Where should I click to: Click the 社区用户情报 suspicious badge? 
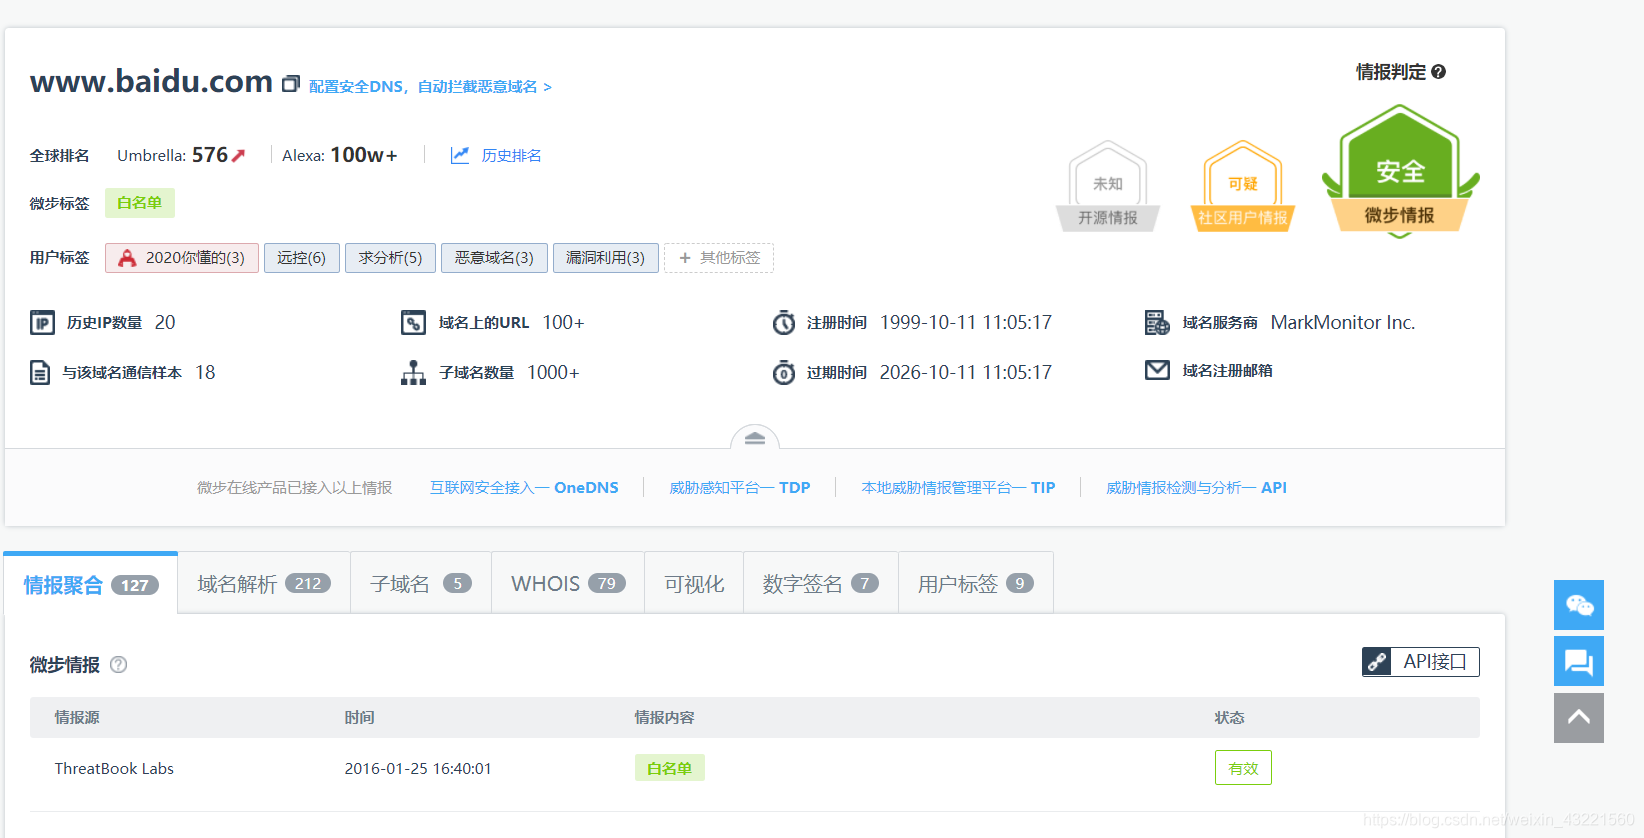[1243, 187]
